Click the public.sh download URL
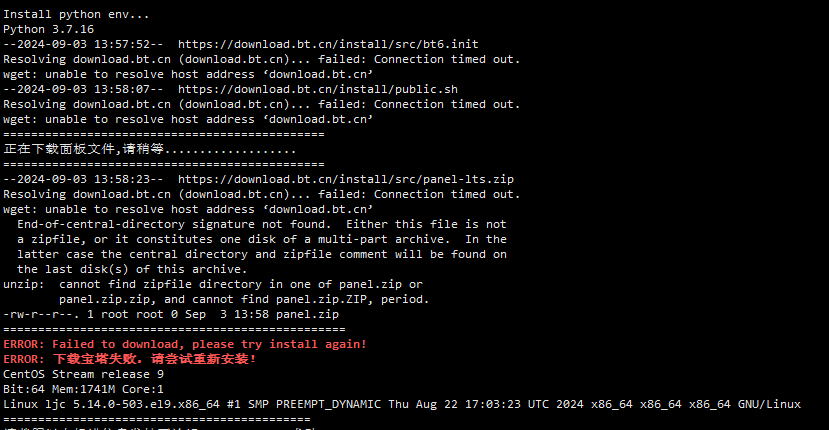This screenshot has width=829, height=430. (x=318, y=89)
